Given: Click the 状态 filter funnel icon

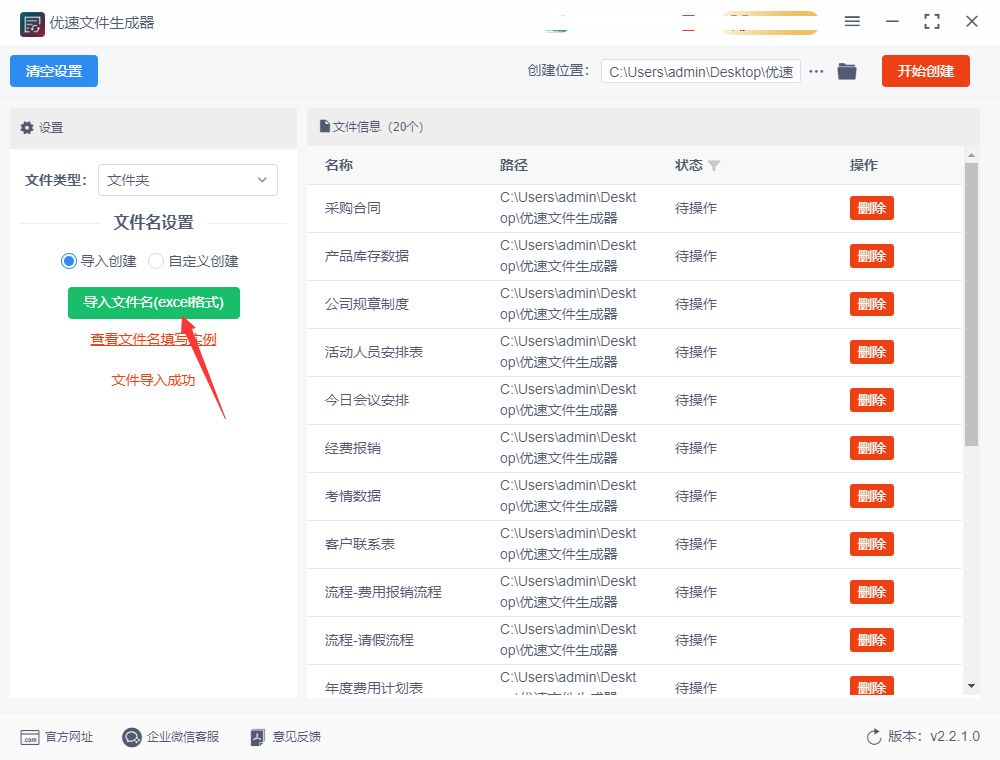Looking at the screenshot, I should coord(714,166).
